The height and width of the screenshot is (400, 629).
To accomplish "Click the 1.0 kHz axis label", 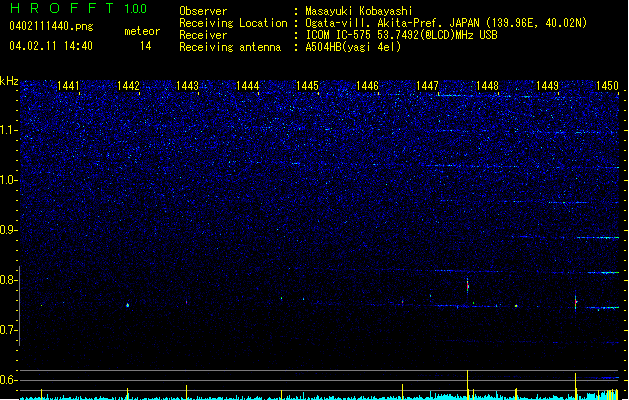I will tap(8, 180).
